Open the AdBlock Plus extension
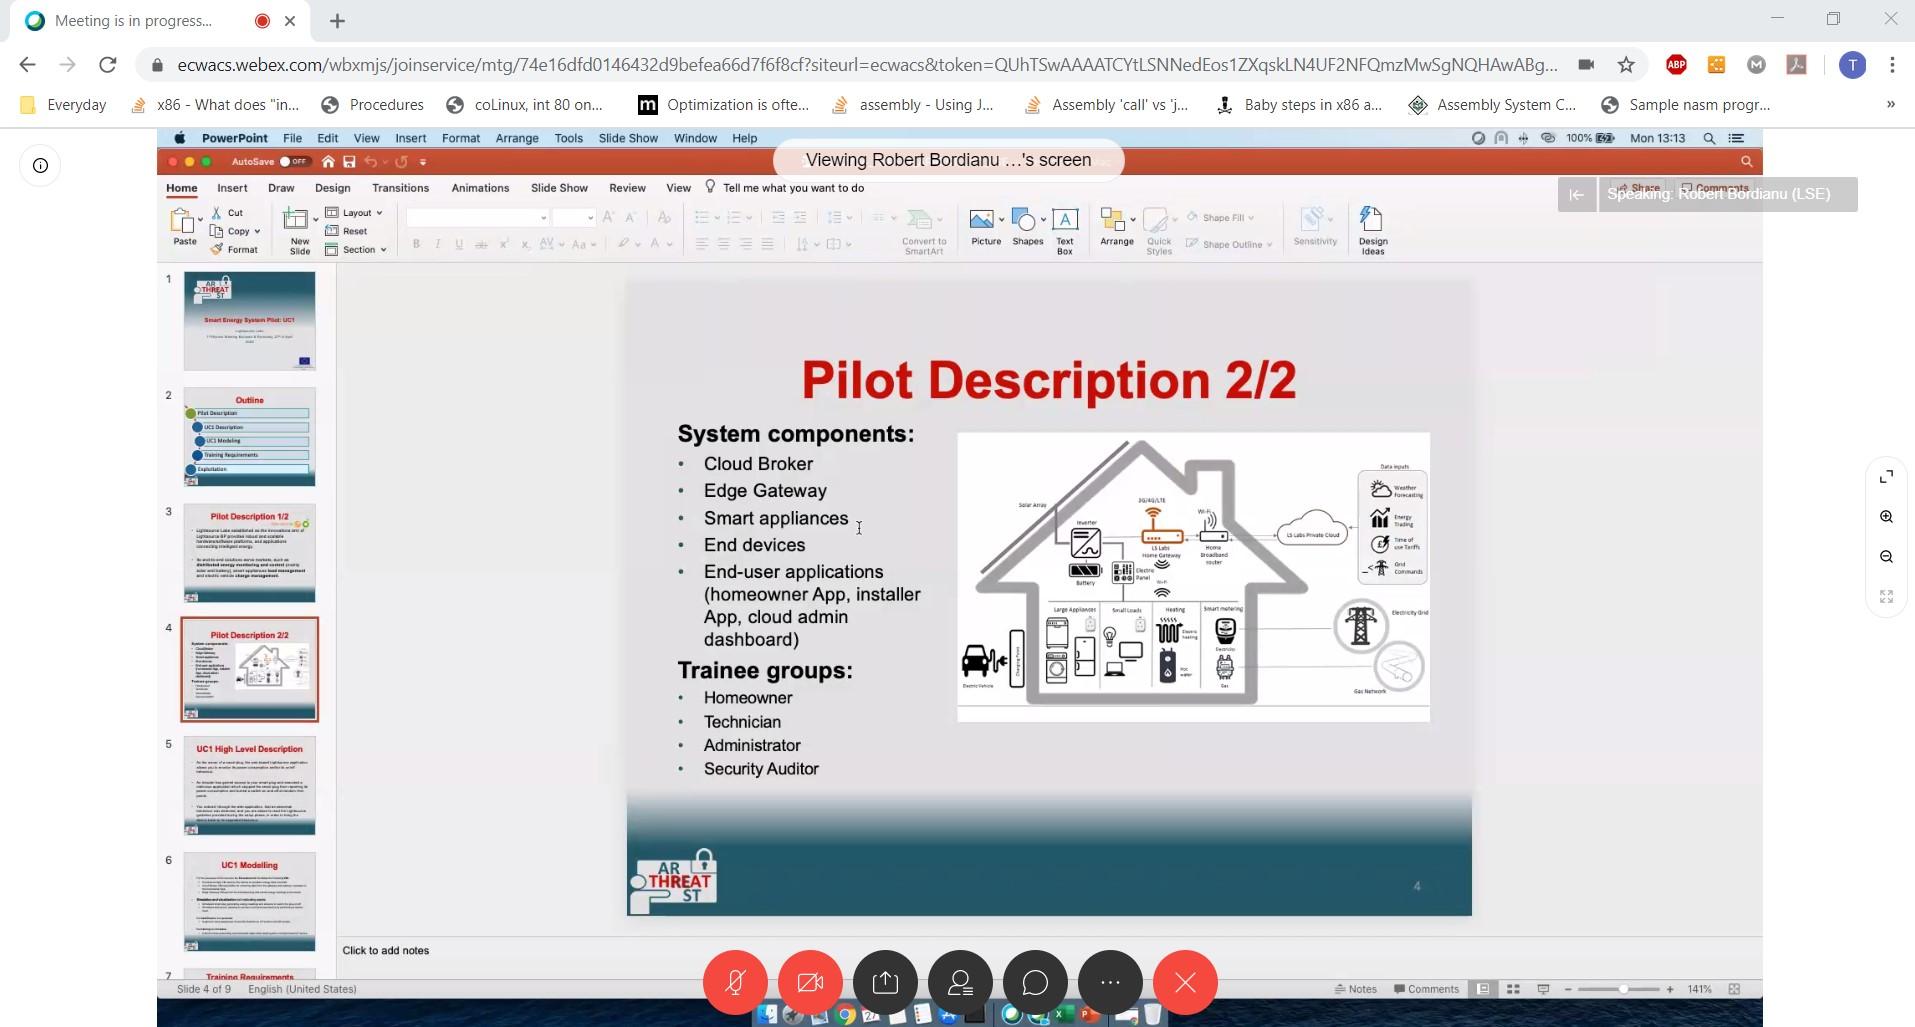The height and width of the screenshot is (1027, 1915). coord(1676,65)
